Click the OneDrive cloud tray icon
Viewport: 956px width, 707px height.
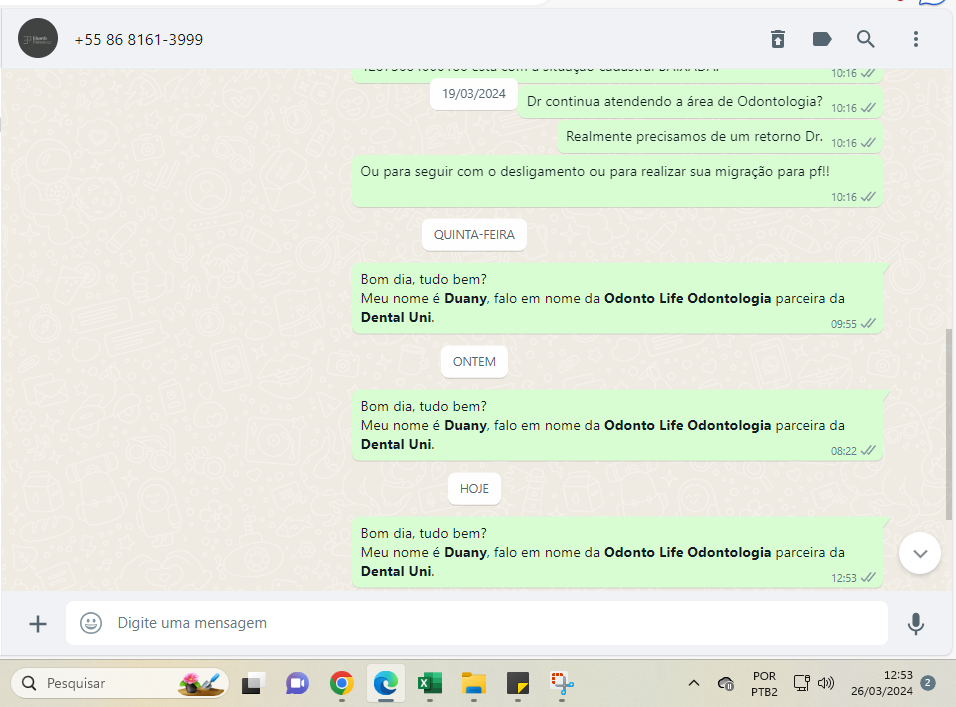pos(726,683)
